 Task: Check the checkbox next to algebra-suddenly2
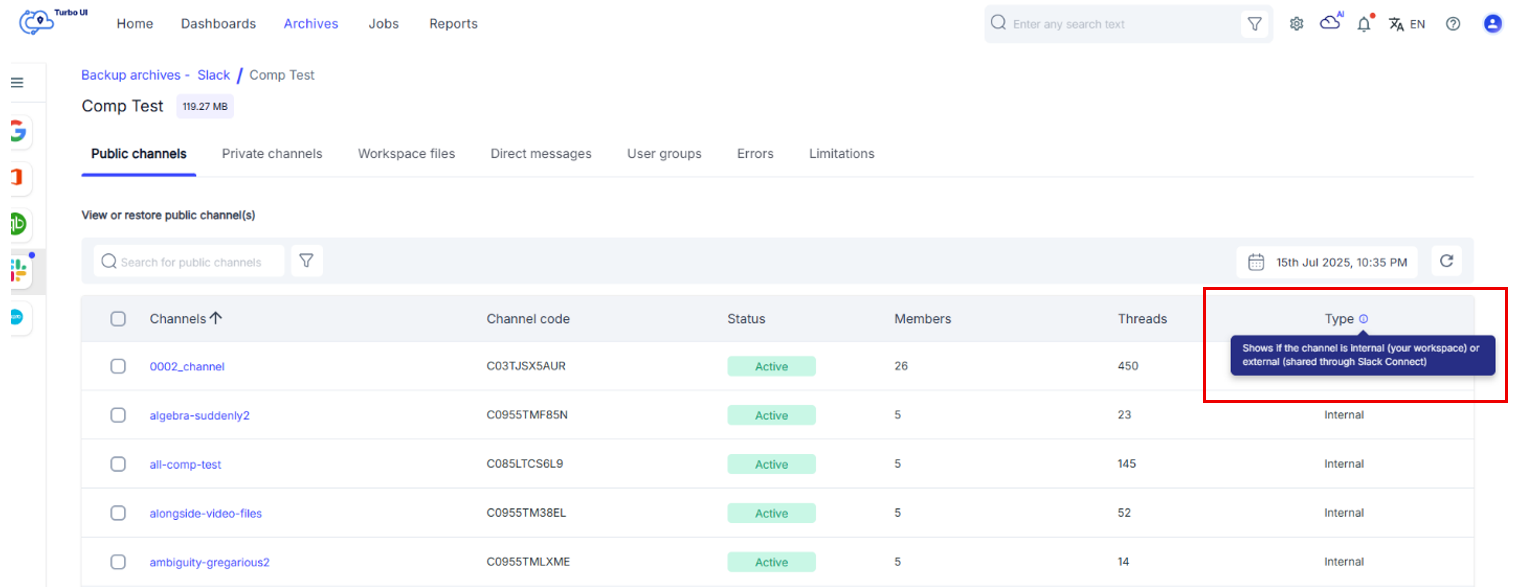(118, 414)
